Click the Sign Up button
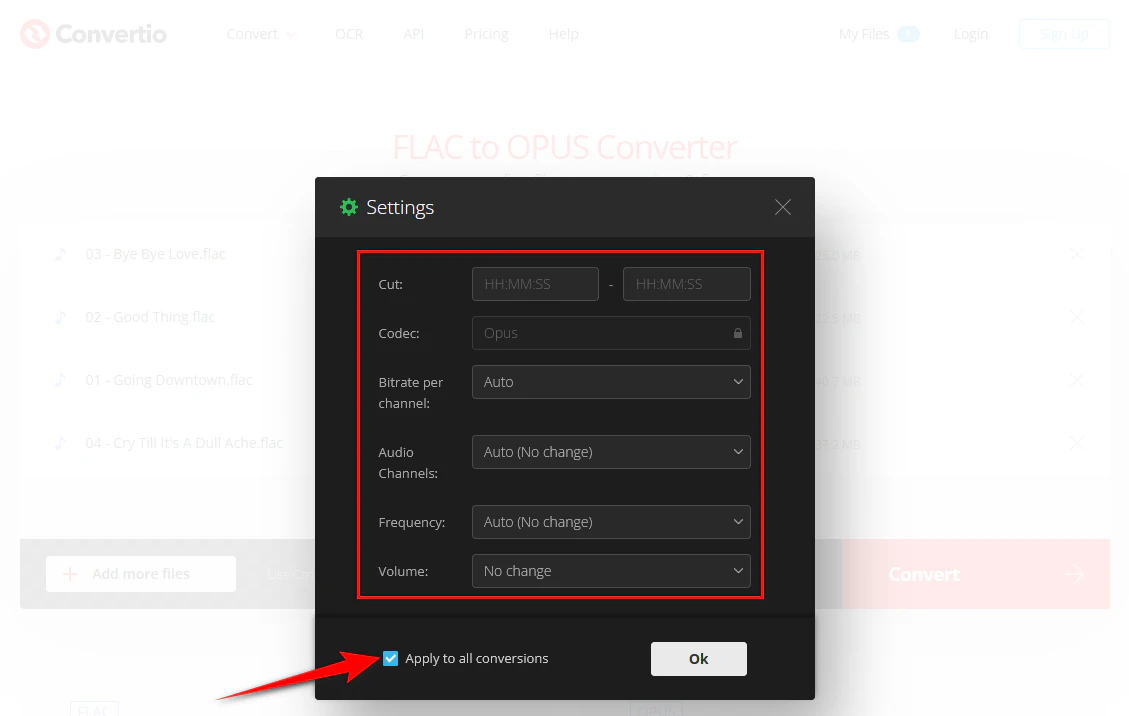1129x716 pixels. point(1063,34)
